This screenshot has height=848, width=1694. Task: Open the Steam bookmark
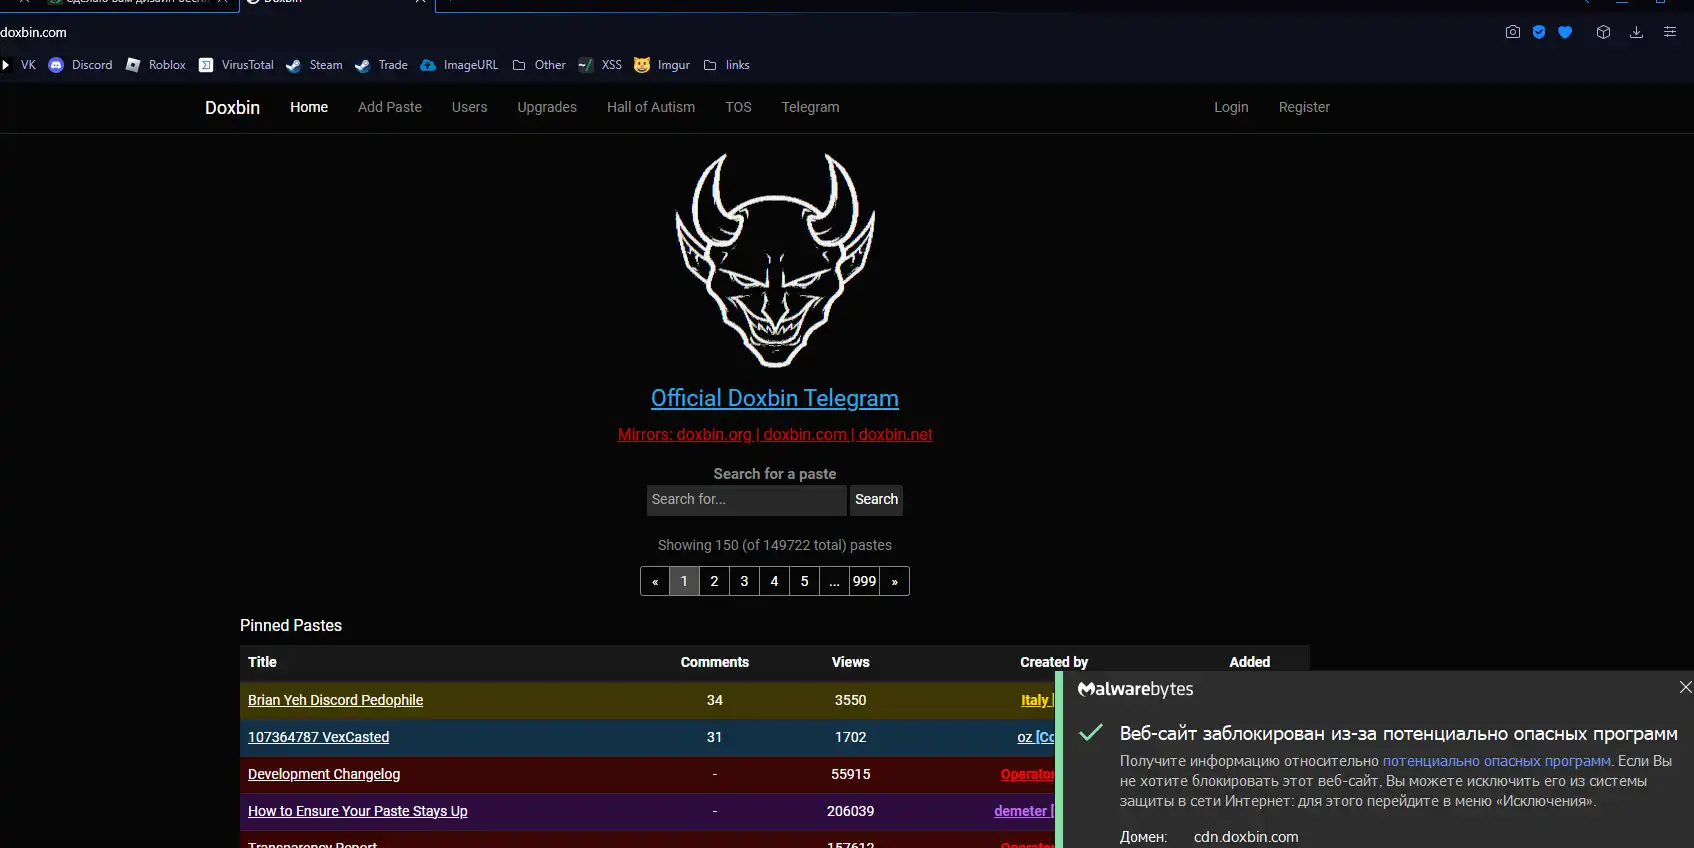tap(314, 65)
